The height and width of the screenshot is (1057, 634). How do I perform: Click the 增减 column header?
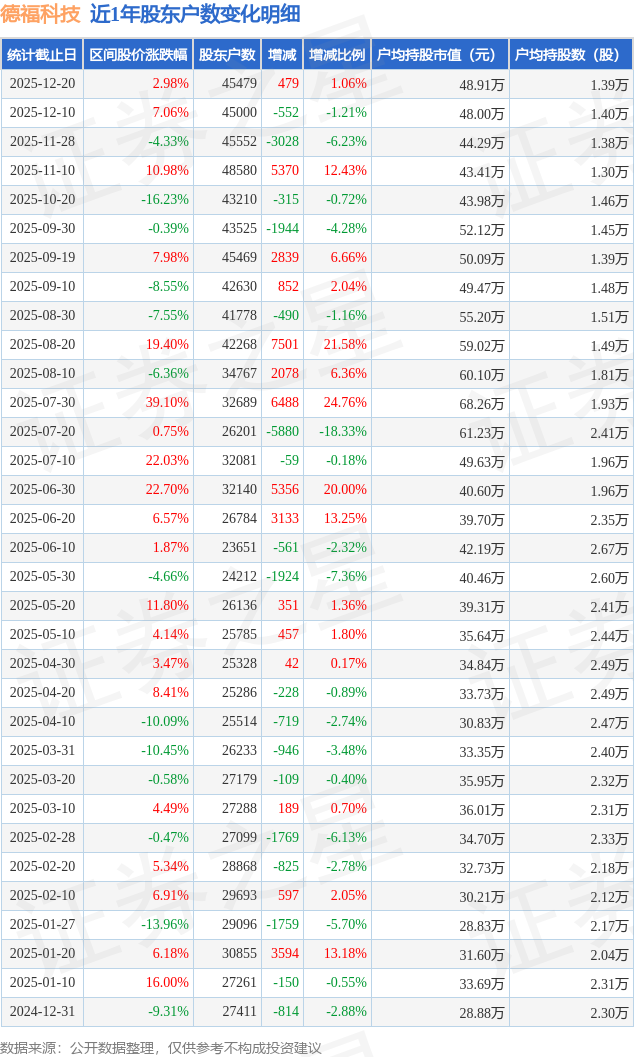click(x=282, y=55)
